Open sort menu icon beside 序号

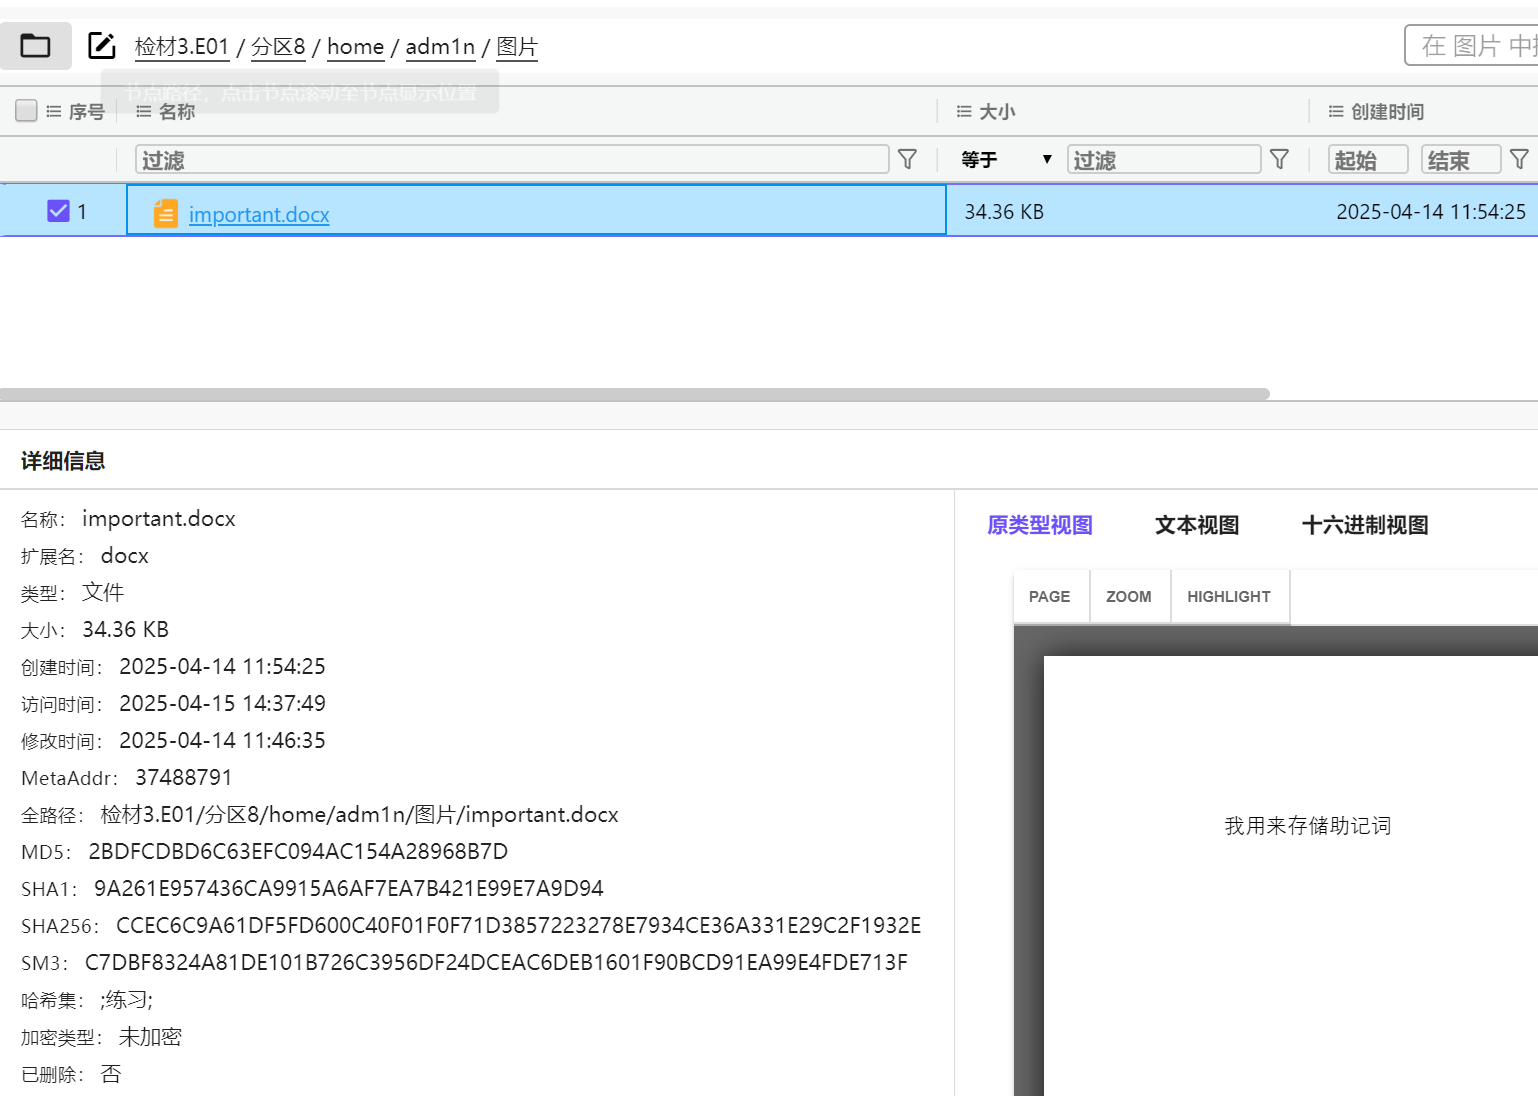tap(54, 111)
